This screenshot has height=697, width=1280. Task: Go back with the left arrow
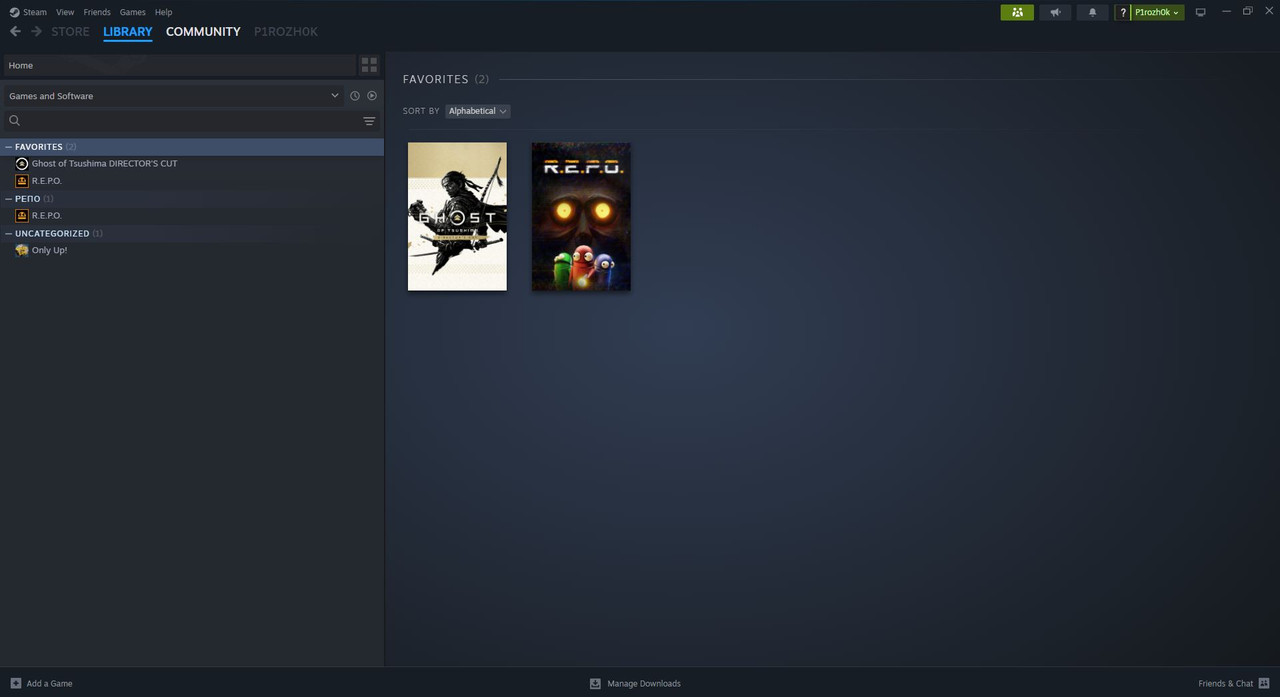(15, 32)
